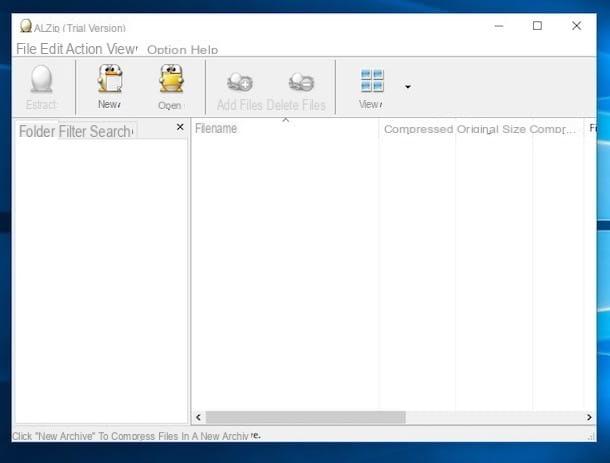This screenshot has width=610, height=463.
Task: Click the horizontal scrollbar left arrow
Action: 198,417
